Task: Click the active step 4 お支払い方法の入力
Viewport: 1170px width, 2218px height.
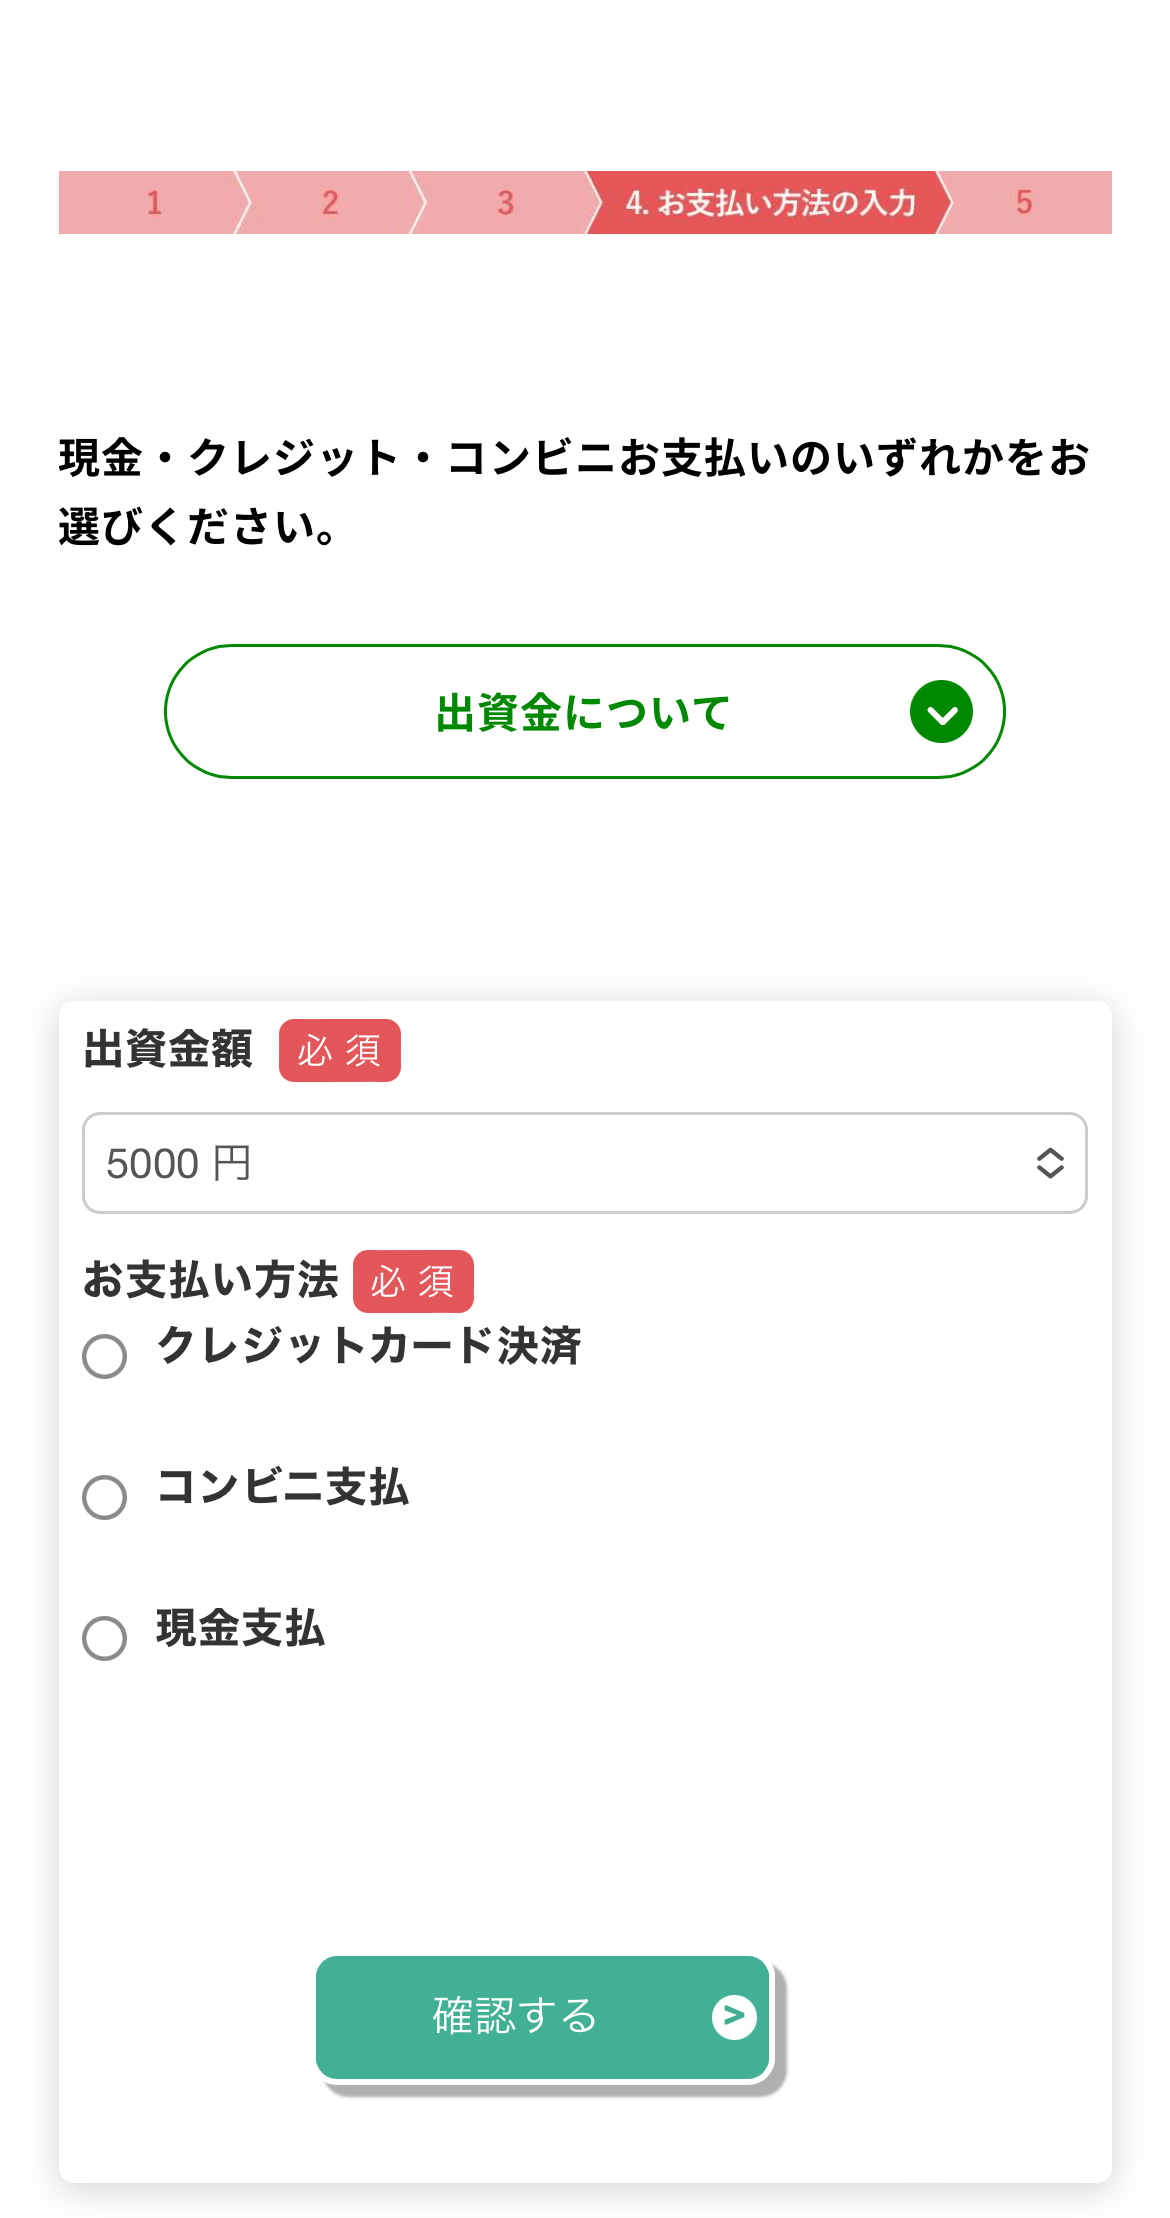Action: click(770, 203)
